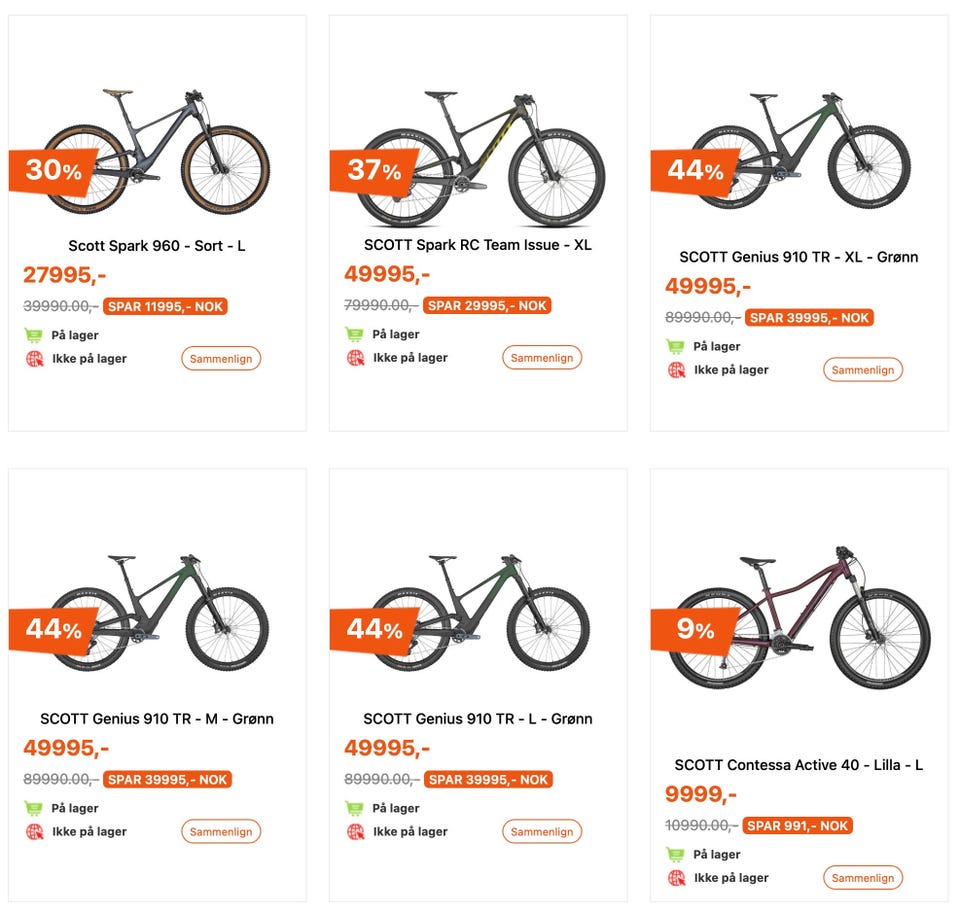Image resolution: width=960 pixels, height=912 pixels.
Task: Click green cart icon under Contessa Active 40
Action: click(x=676, y=854)
